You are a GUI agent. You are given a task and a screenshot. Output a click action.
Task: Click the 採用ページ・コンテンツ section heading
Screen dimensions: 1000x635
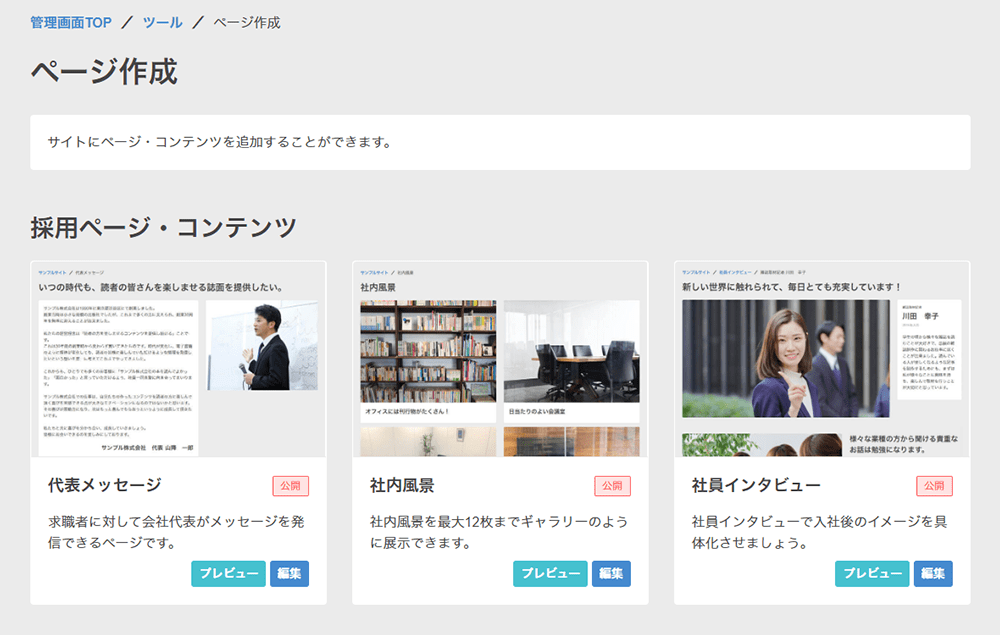click(164, 227)
